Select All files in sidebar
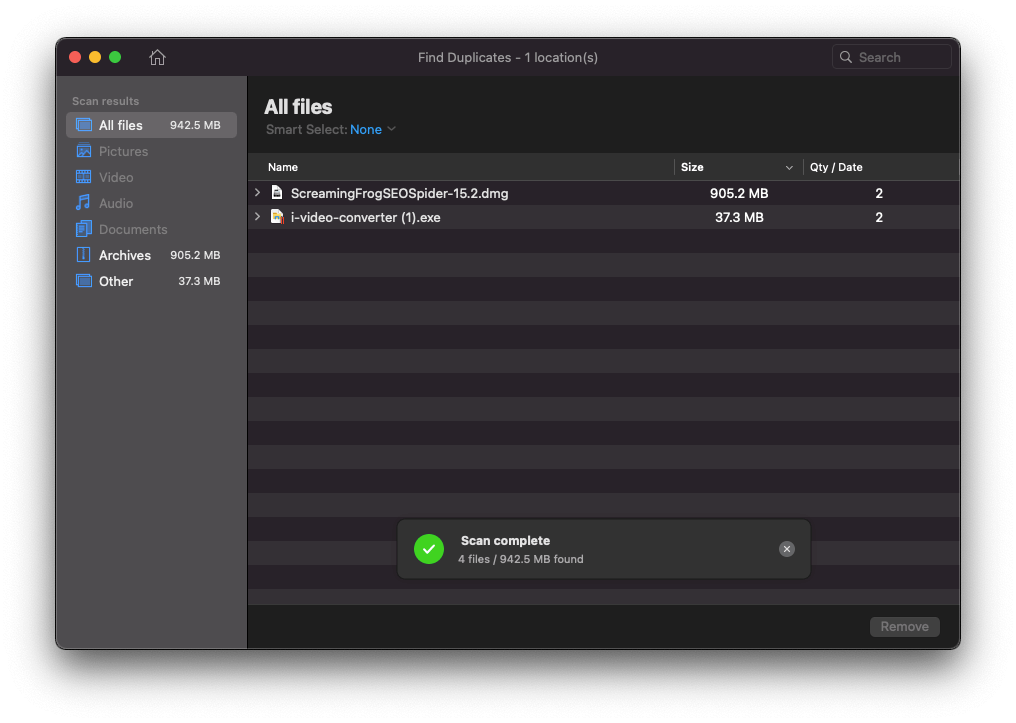 151,125
